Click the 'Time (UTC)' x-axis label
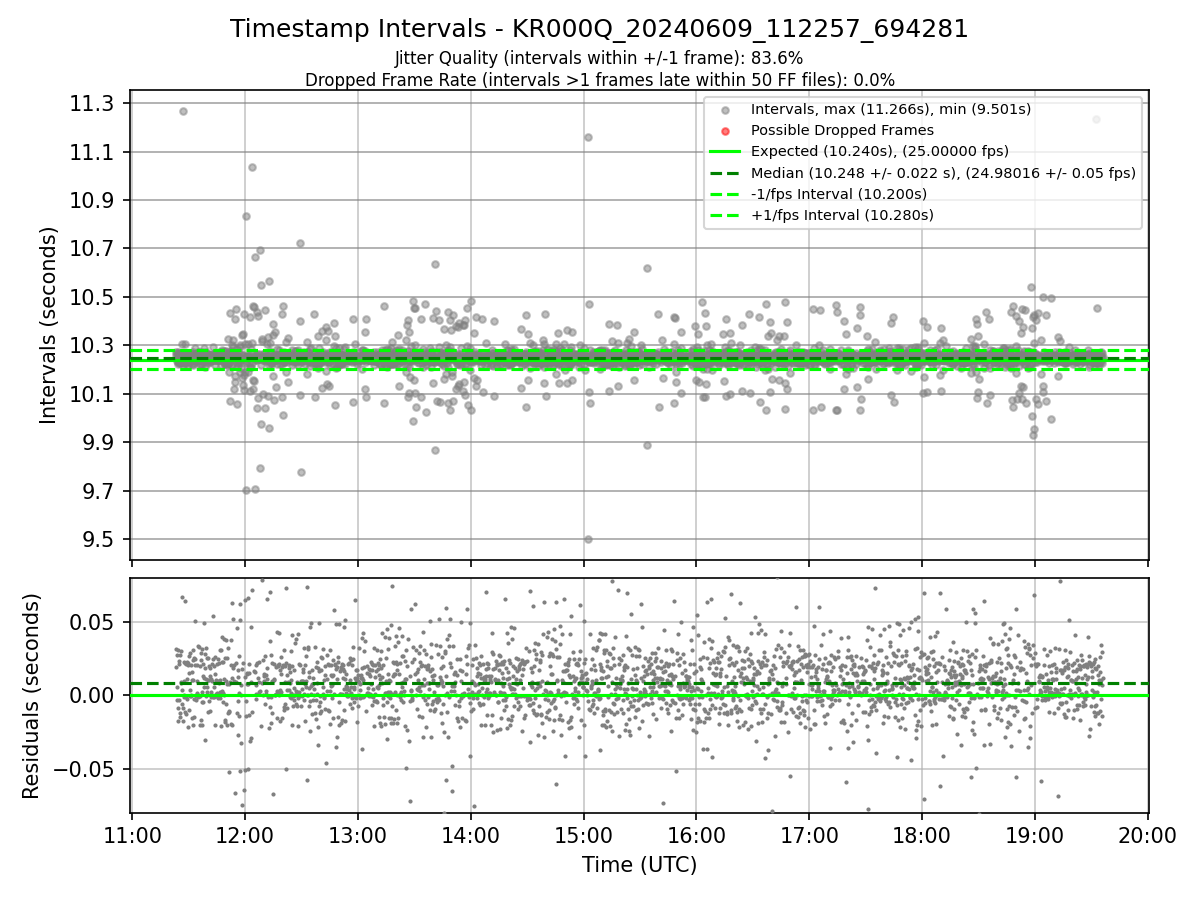 (639, 865)
